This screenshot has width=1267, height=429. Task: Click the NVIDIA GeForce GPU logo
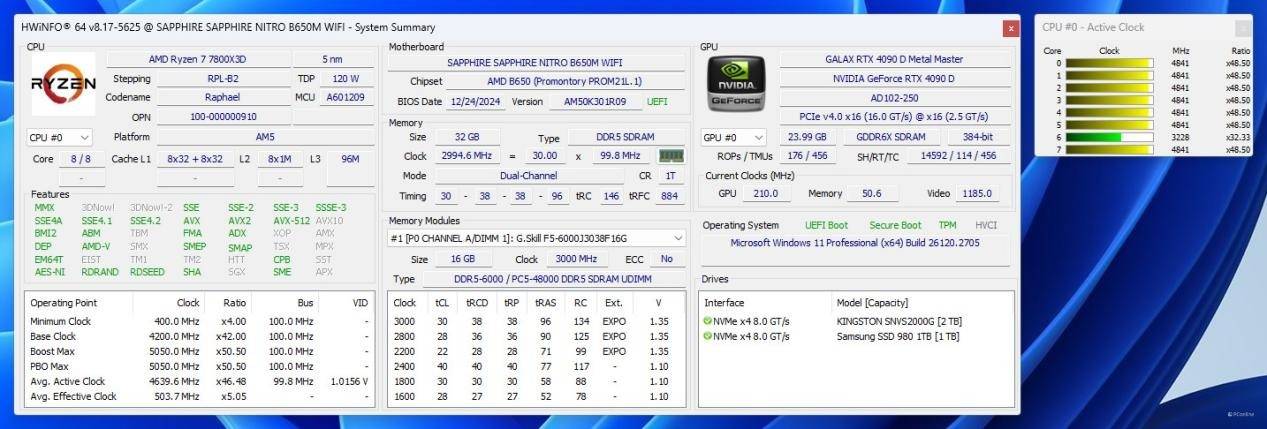pyautogui.click(x=736, y=83)
